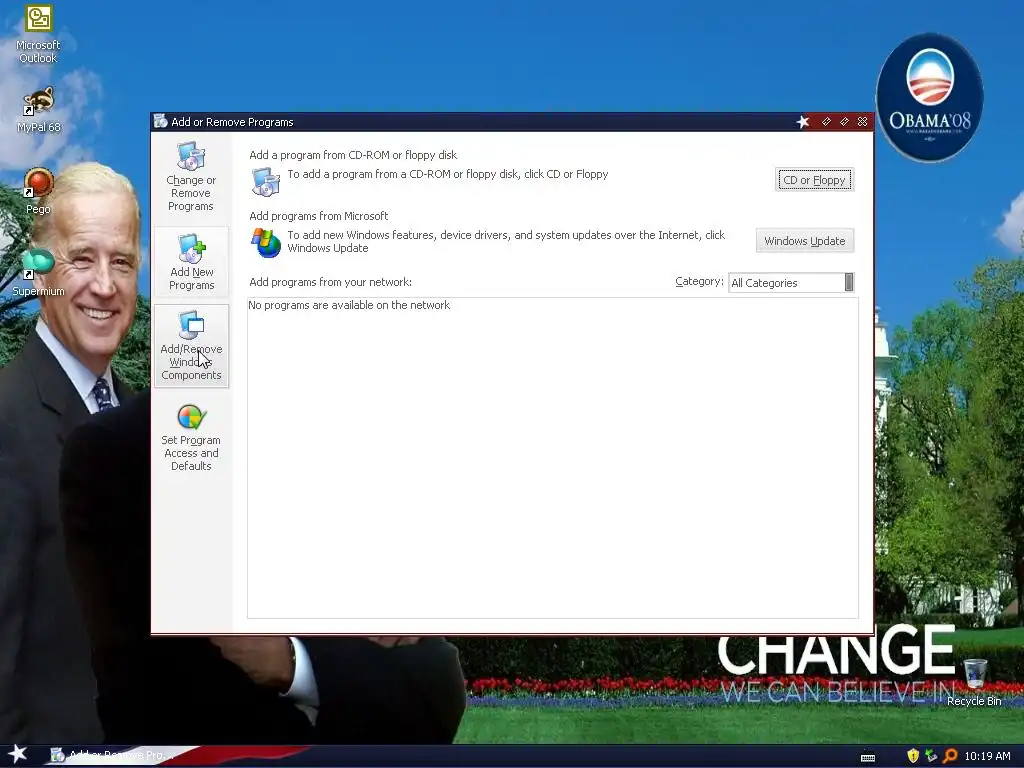This screenshot has width=1024, height=768.
Task: Click the orange magnifier tray icon
Action: click(x=950, y=756)
